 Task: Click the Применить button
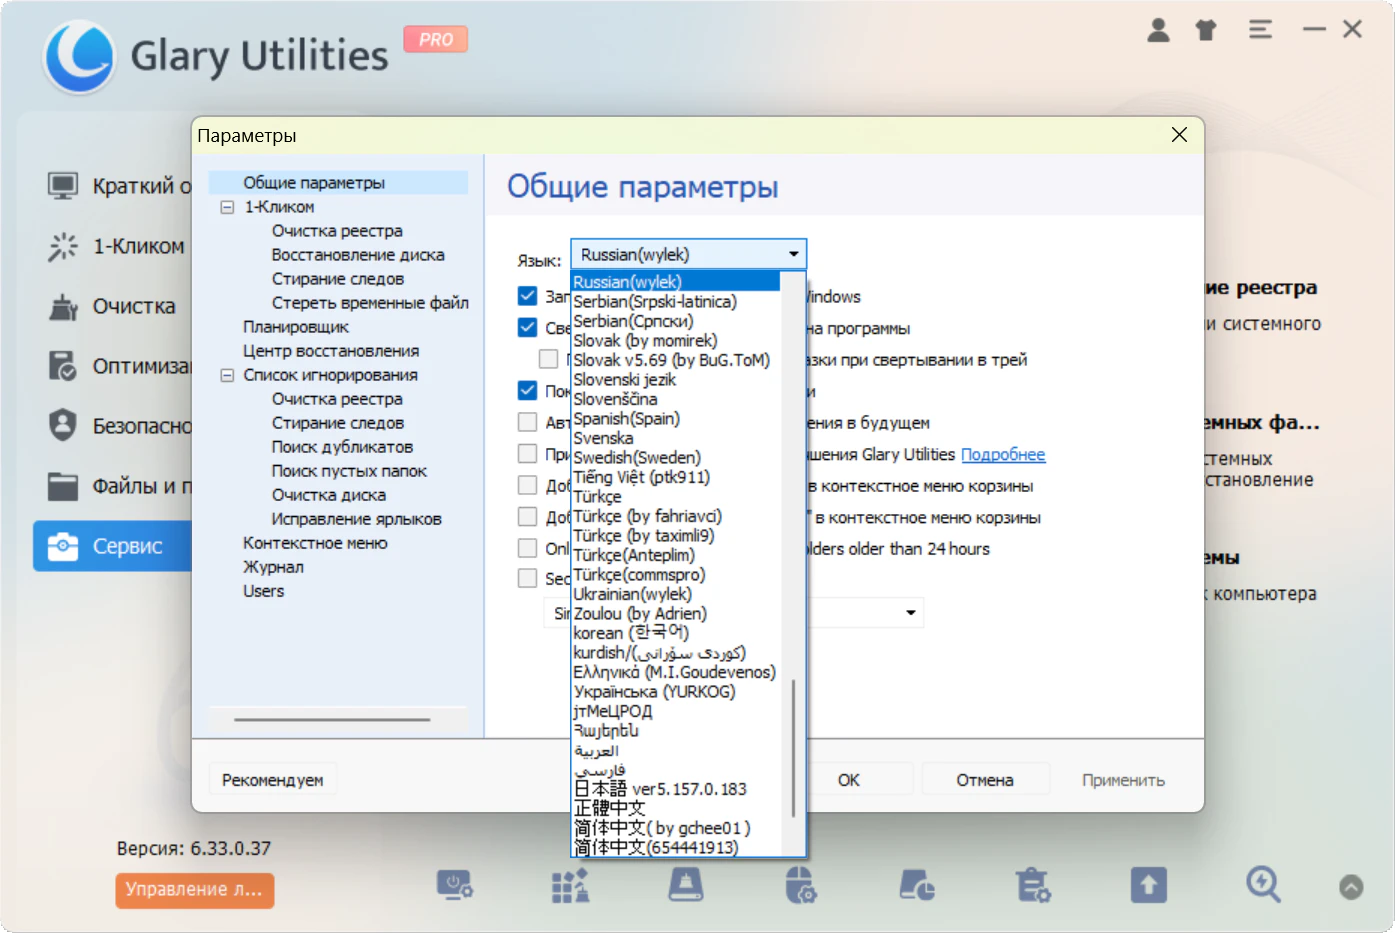(1123, 780)
